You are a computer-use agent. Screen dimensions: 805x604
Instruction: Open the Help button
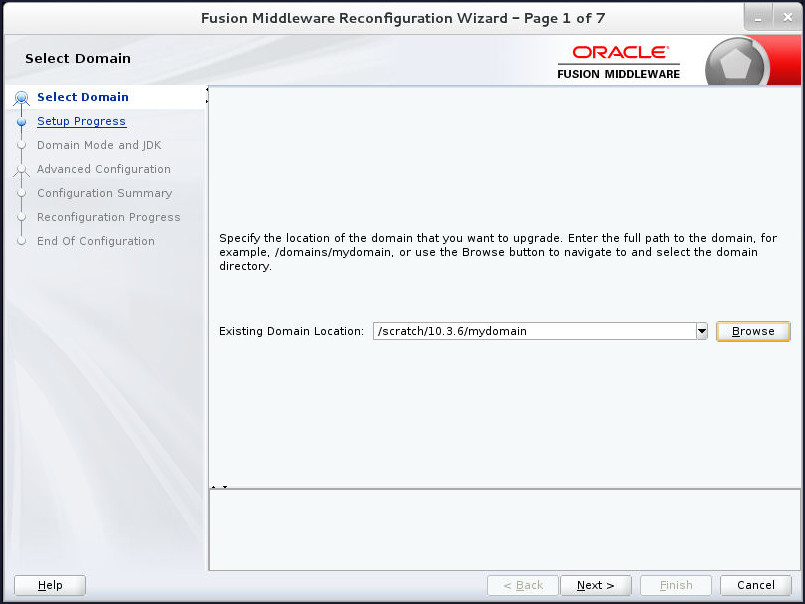pos(50,585)
